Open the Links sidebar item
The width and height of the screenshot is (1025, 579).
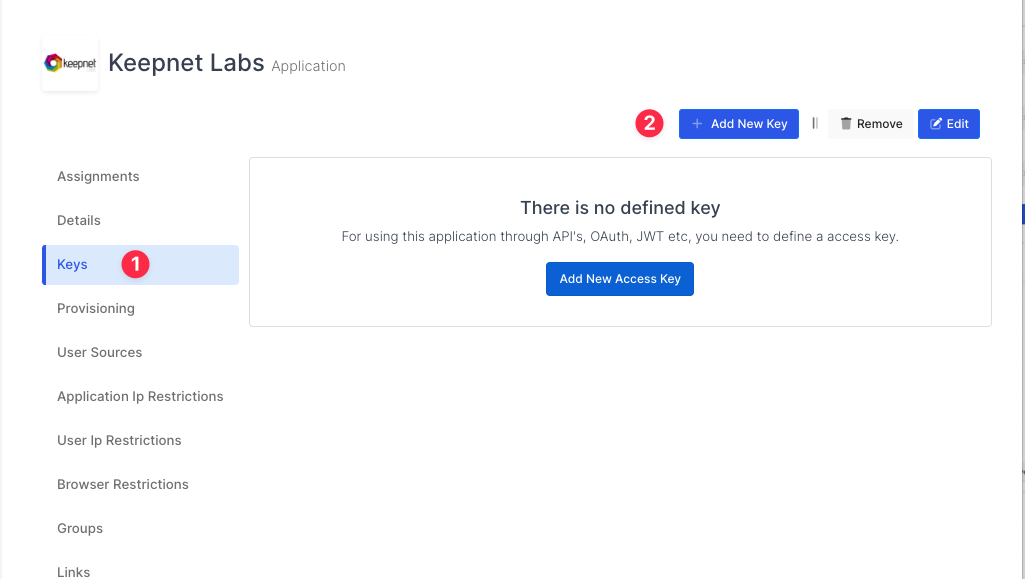[74, 572]
